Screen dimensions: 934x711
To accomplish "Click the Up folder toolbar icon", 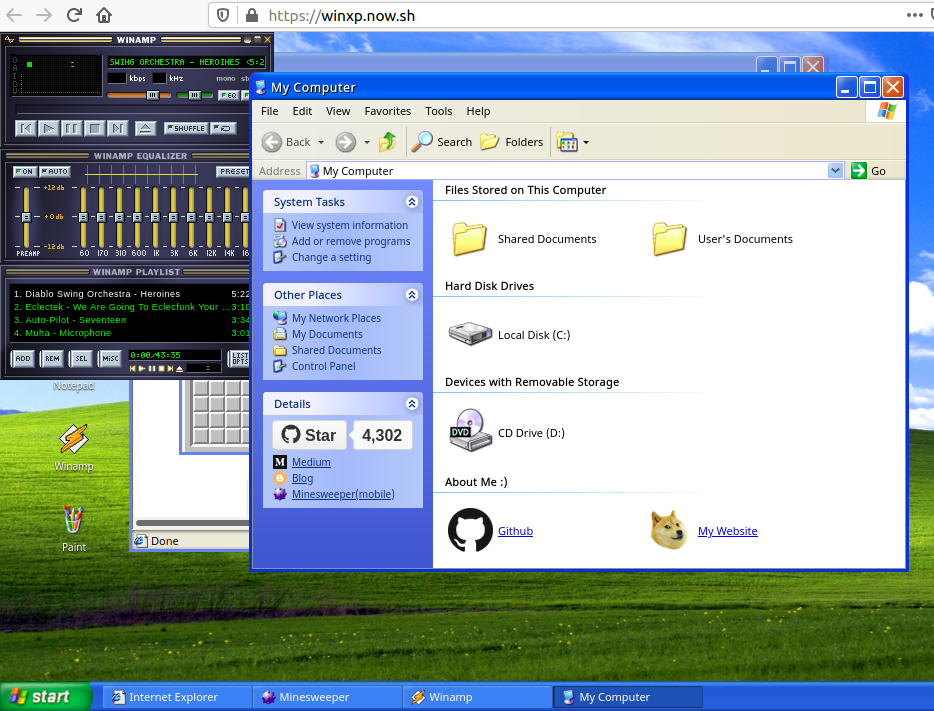I will click(387, 142).
